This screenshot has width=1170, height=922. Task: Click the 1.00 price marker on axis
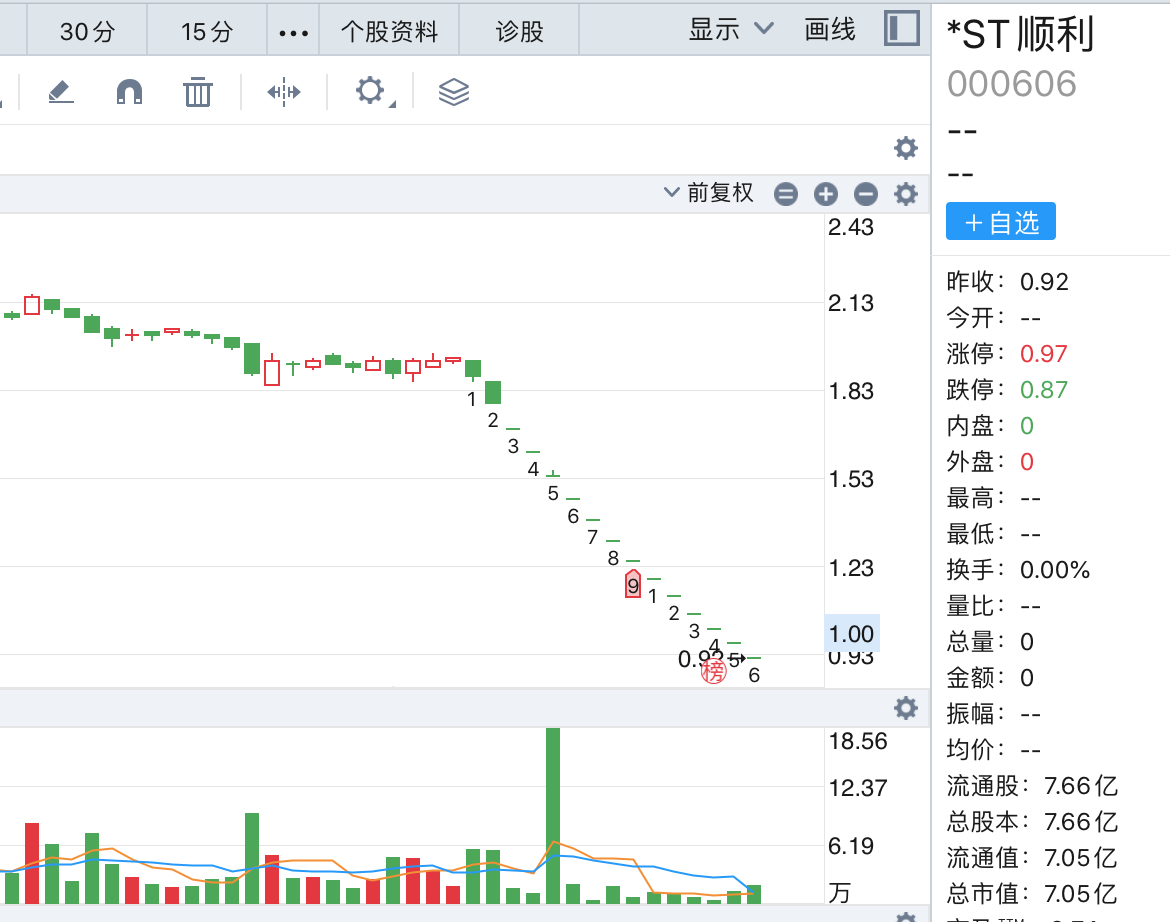(x=851, y=633)
